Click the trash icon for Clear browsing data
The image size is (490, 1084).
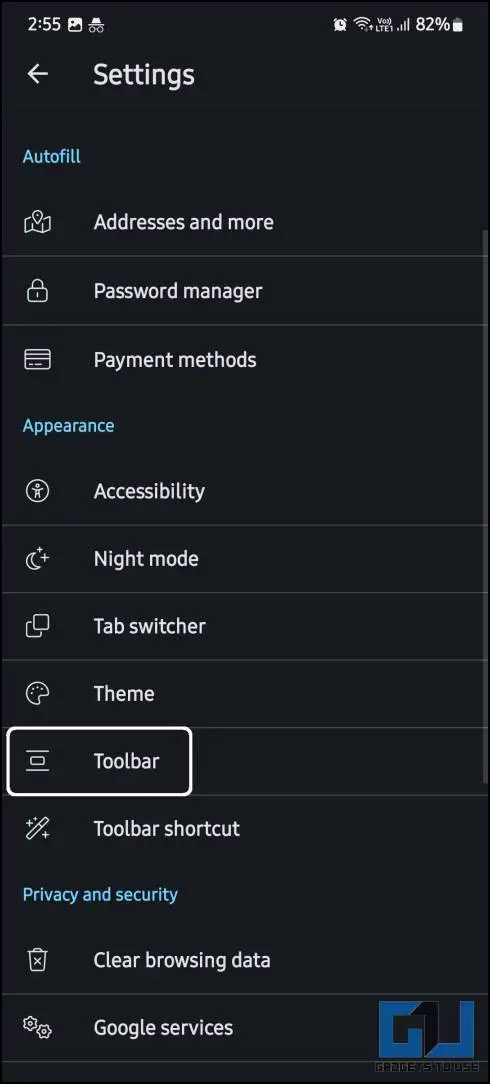pos(37,960)
